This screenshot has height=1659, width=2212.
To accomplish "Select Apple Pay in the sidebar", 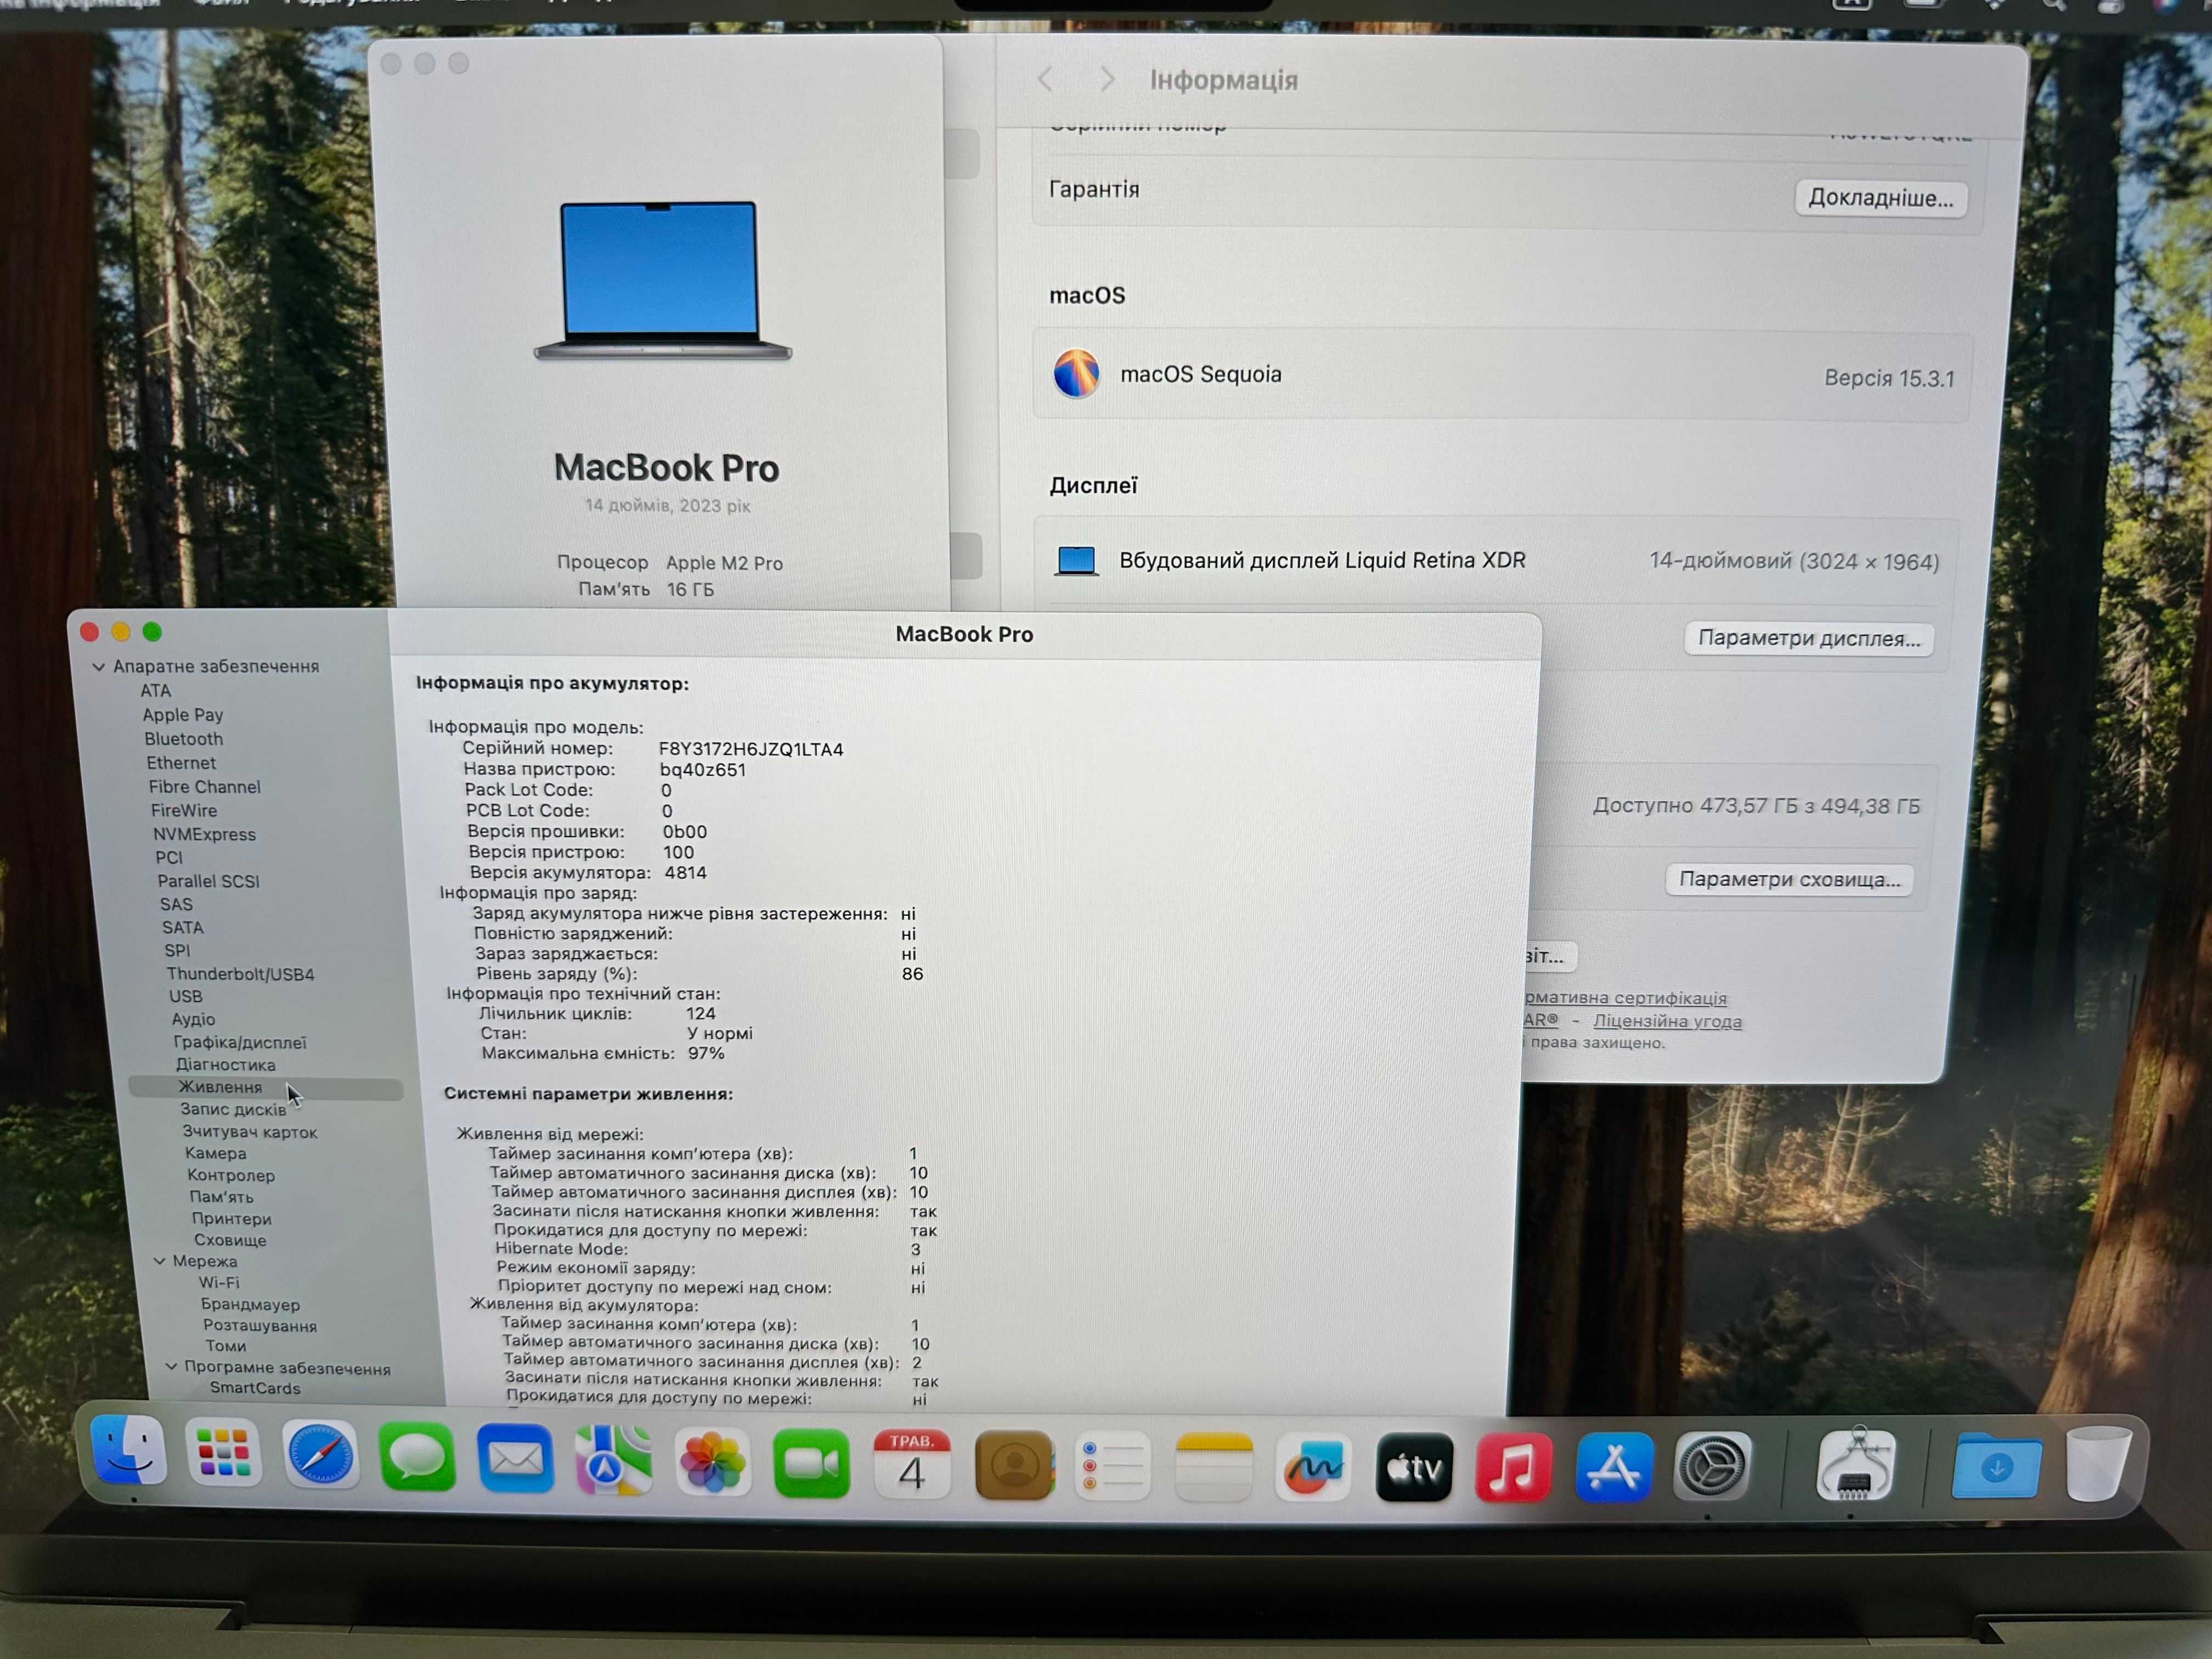I will (x=183, y=714).
